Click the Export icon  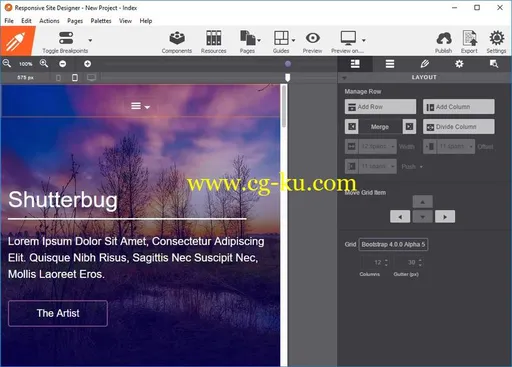pos(469,38)
